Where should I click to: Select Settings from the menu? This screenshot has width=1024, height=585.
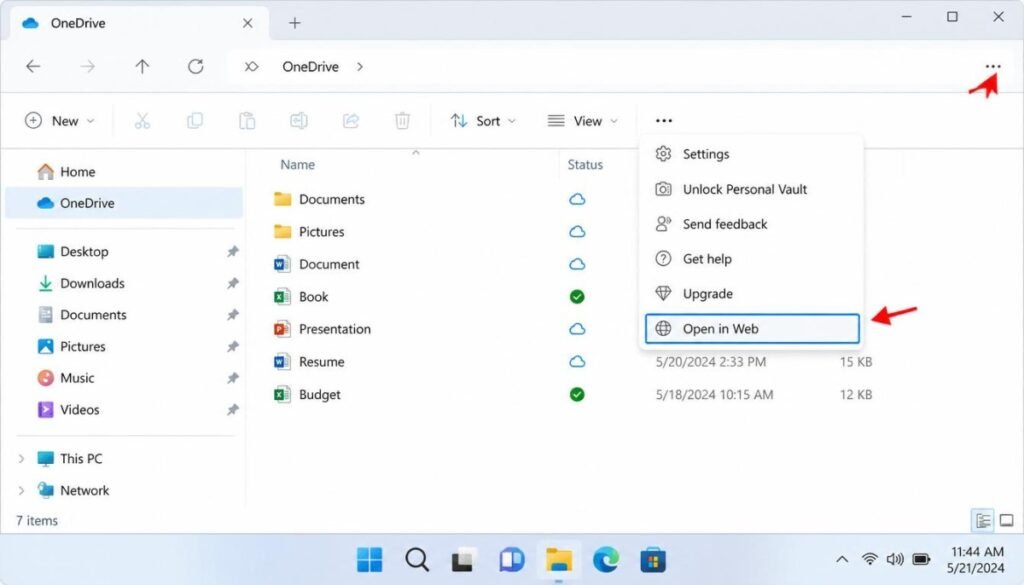coord(752,154)
